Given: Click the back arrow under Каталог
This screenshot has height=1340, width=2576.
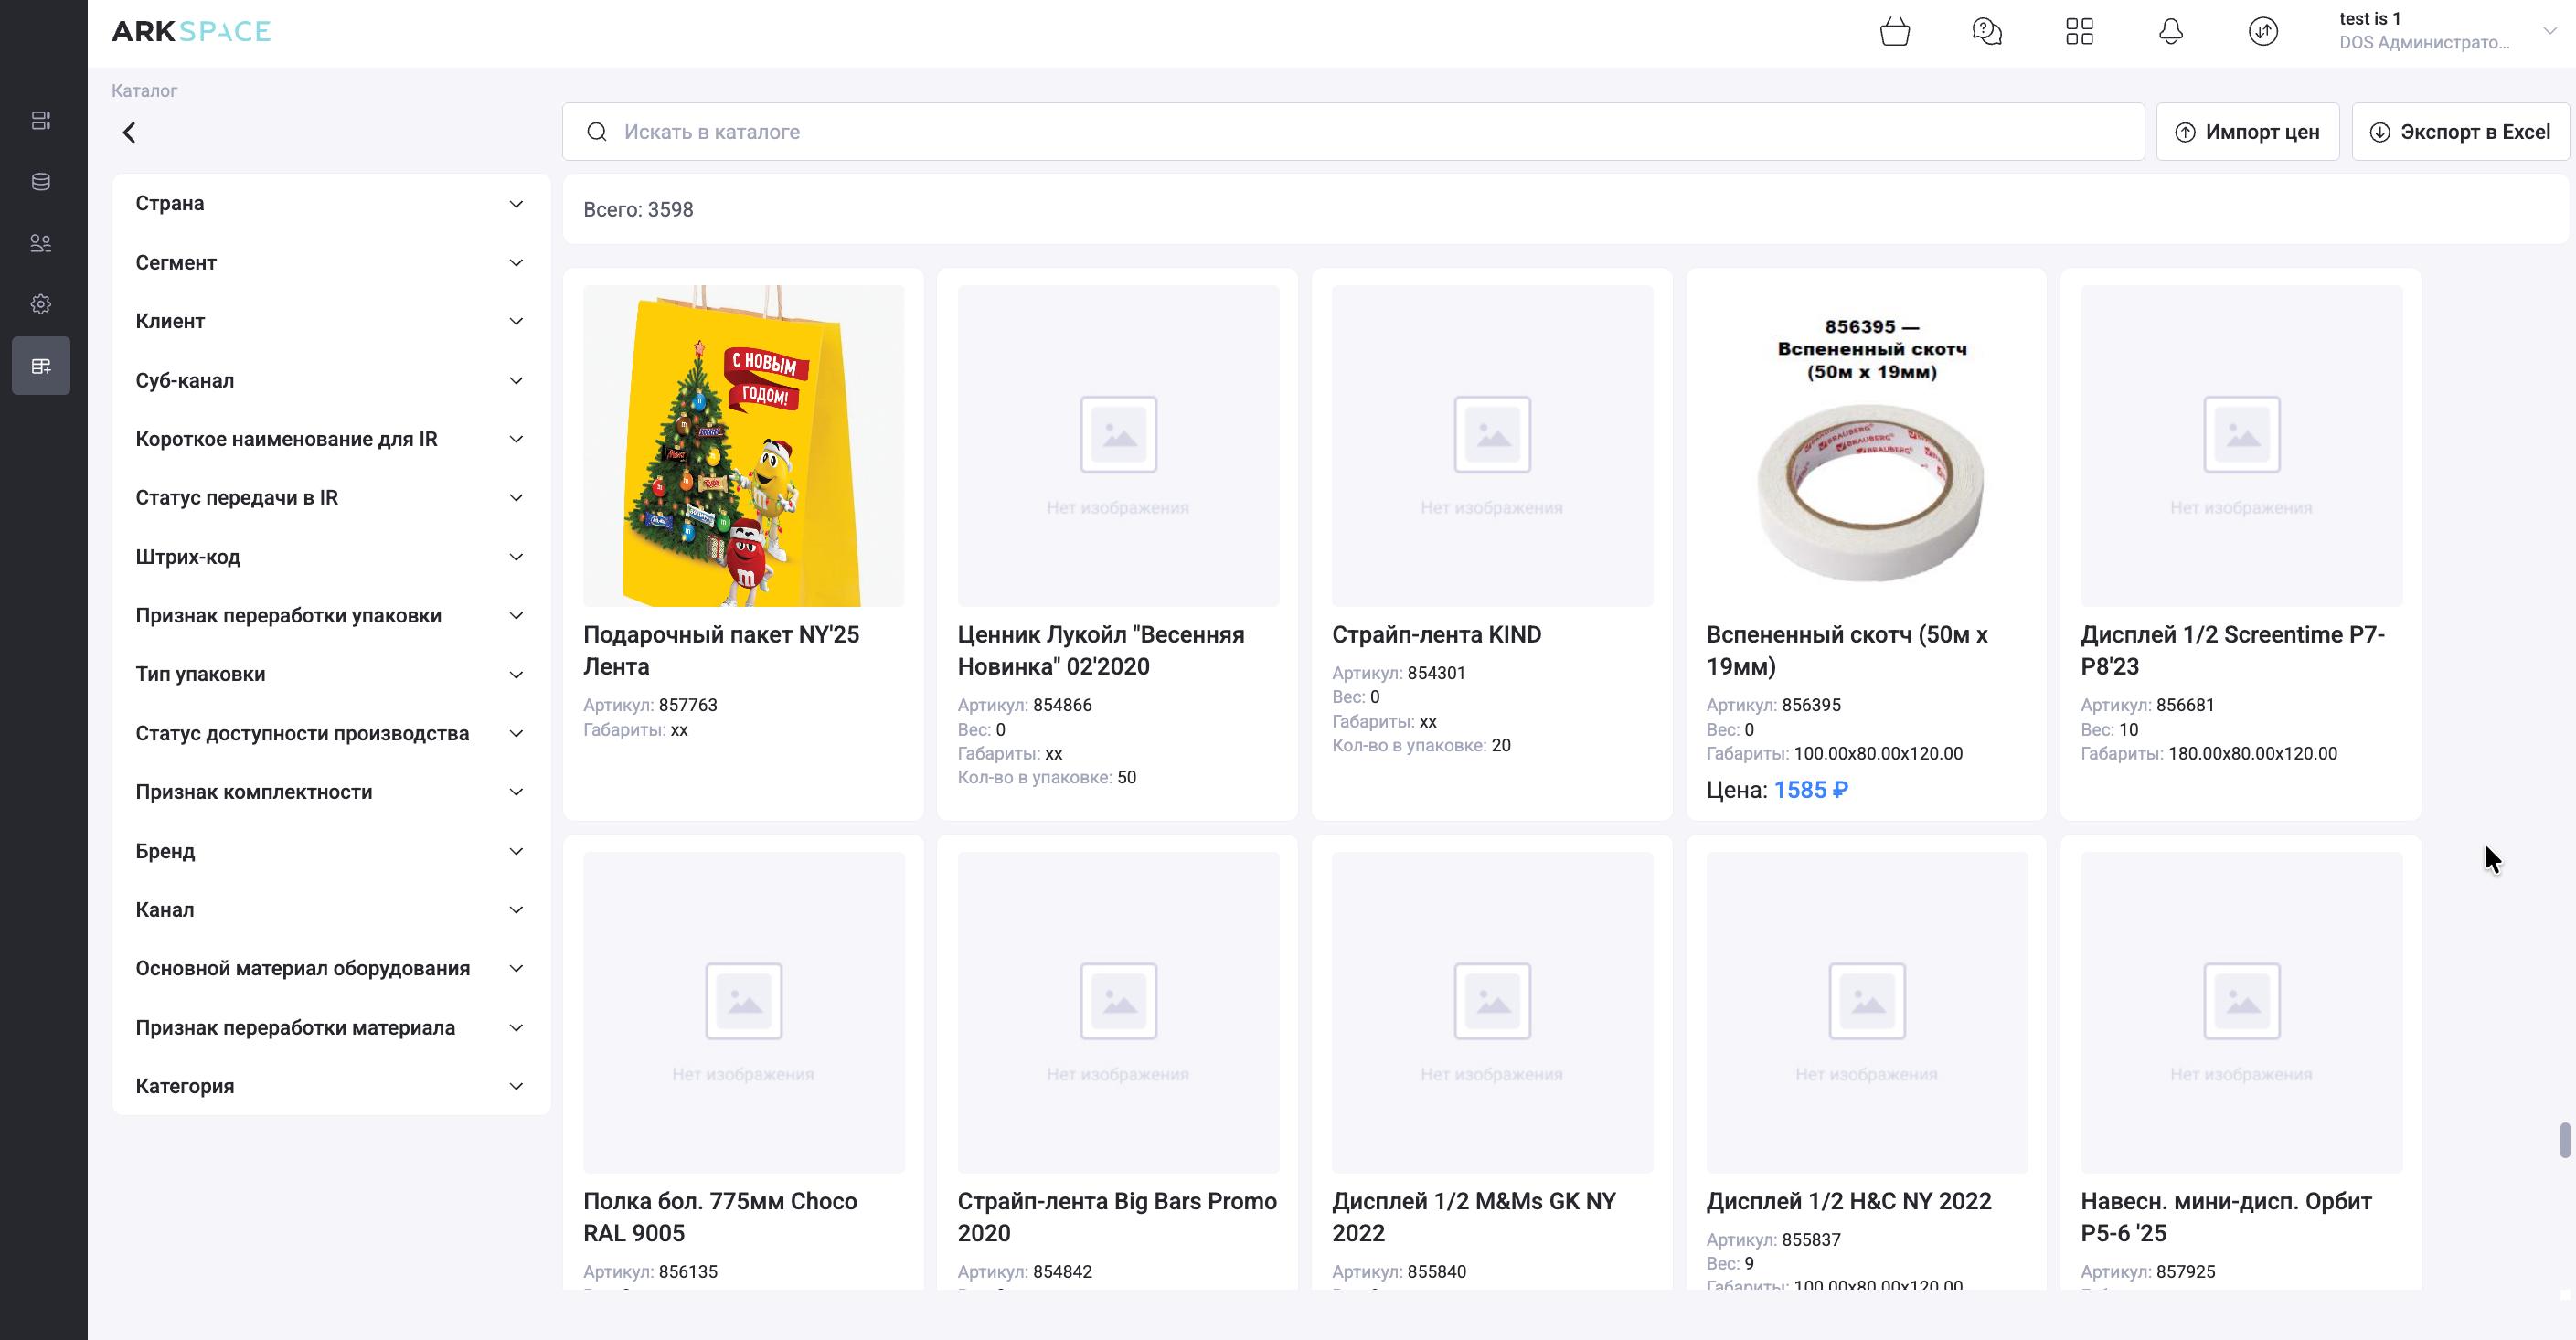Looking at the screenshot, I should coord(130,133).
